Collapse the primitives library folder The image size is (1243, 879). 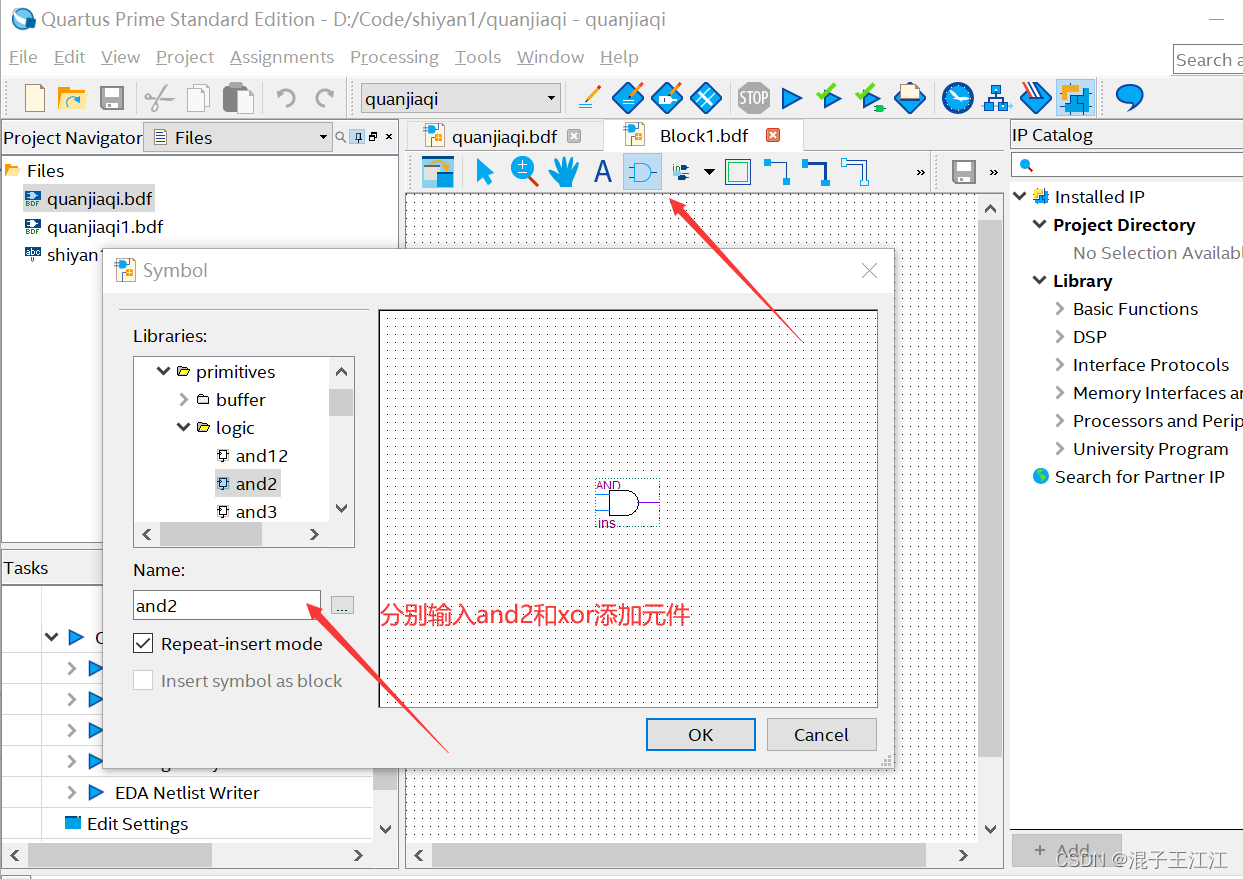click(x=164, y=372)
